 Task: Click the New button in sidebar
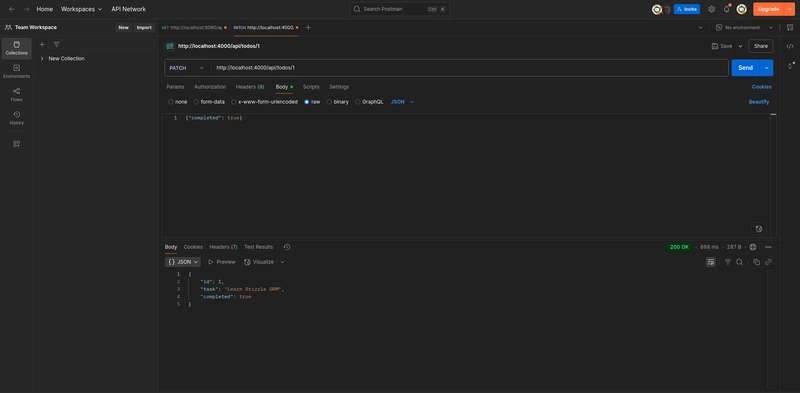click(x=123, y=28)
